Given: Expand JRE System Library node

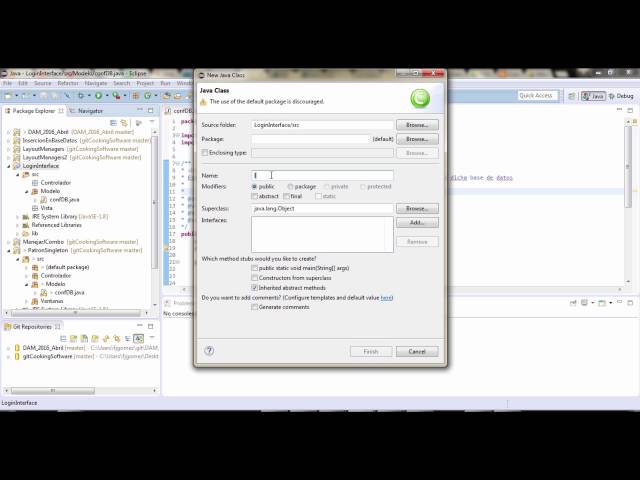Looking at the screenshot, I should [18, 217].
